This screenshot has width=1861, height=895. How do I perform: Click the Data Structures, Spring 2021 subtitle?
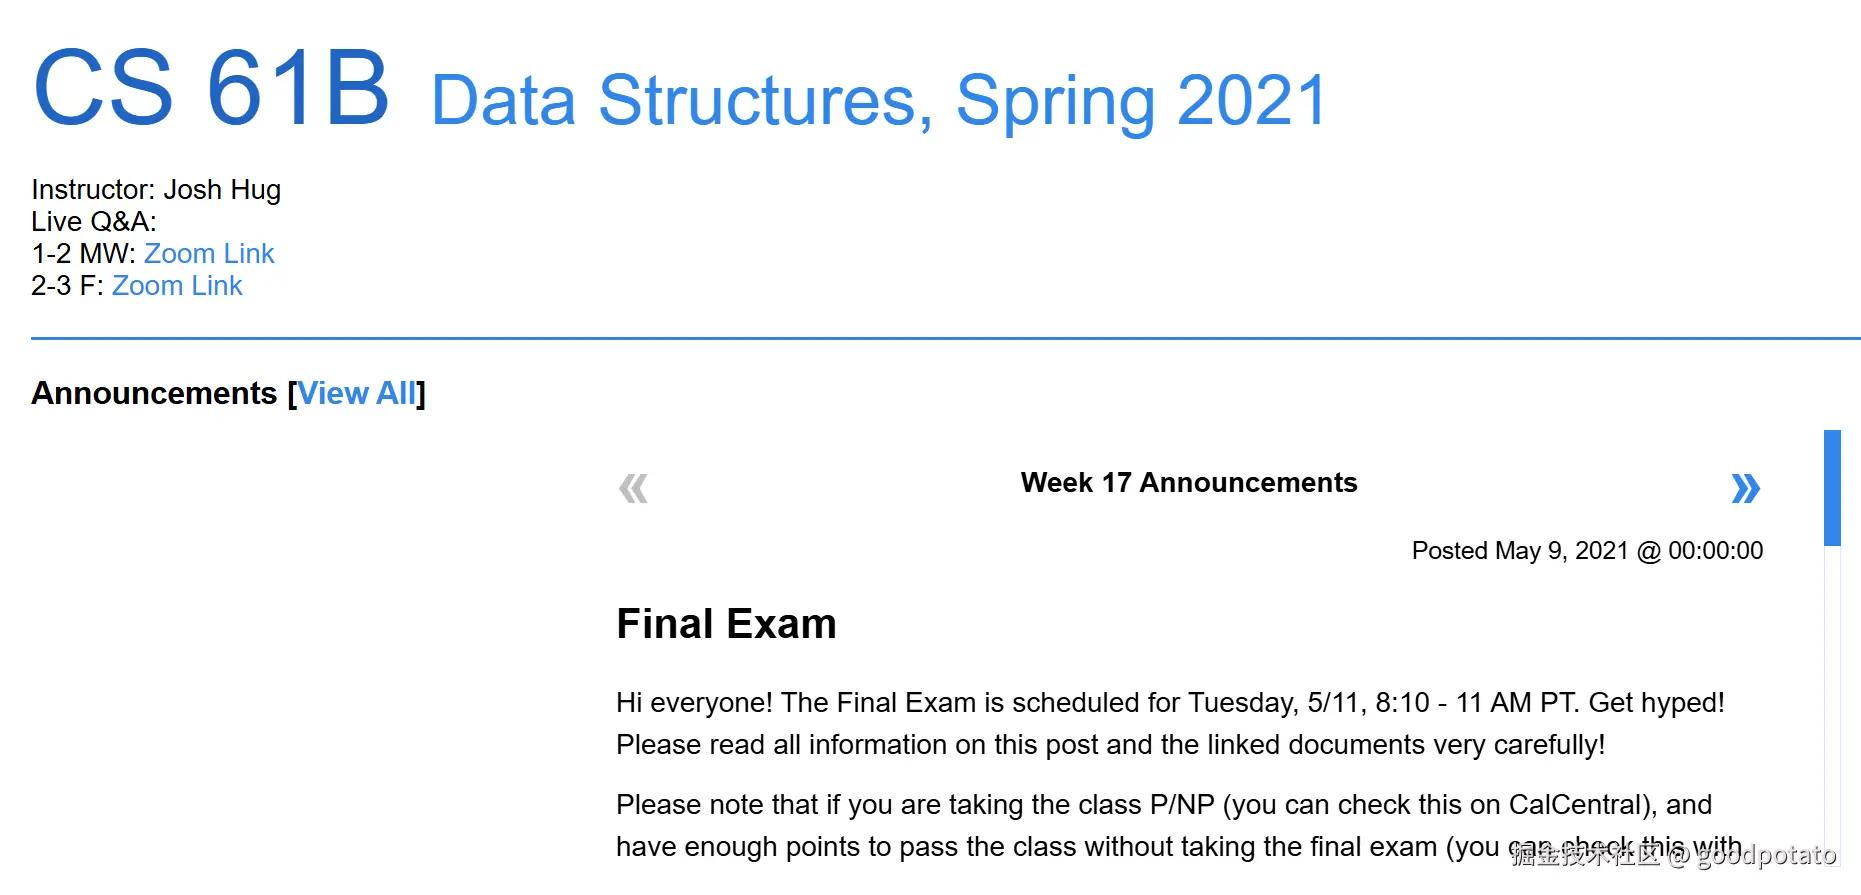(878, 101)
